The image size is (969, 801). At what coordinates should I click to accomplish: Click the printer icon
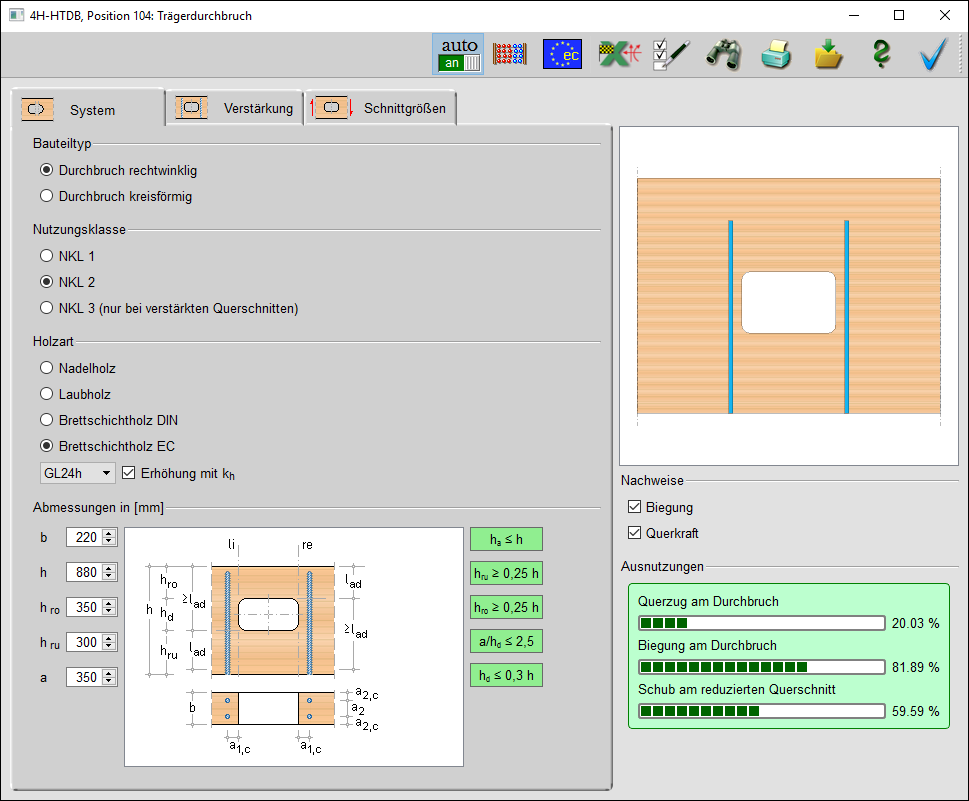click(x=776, y=54)
